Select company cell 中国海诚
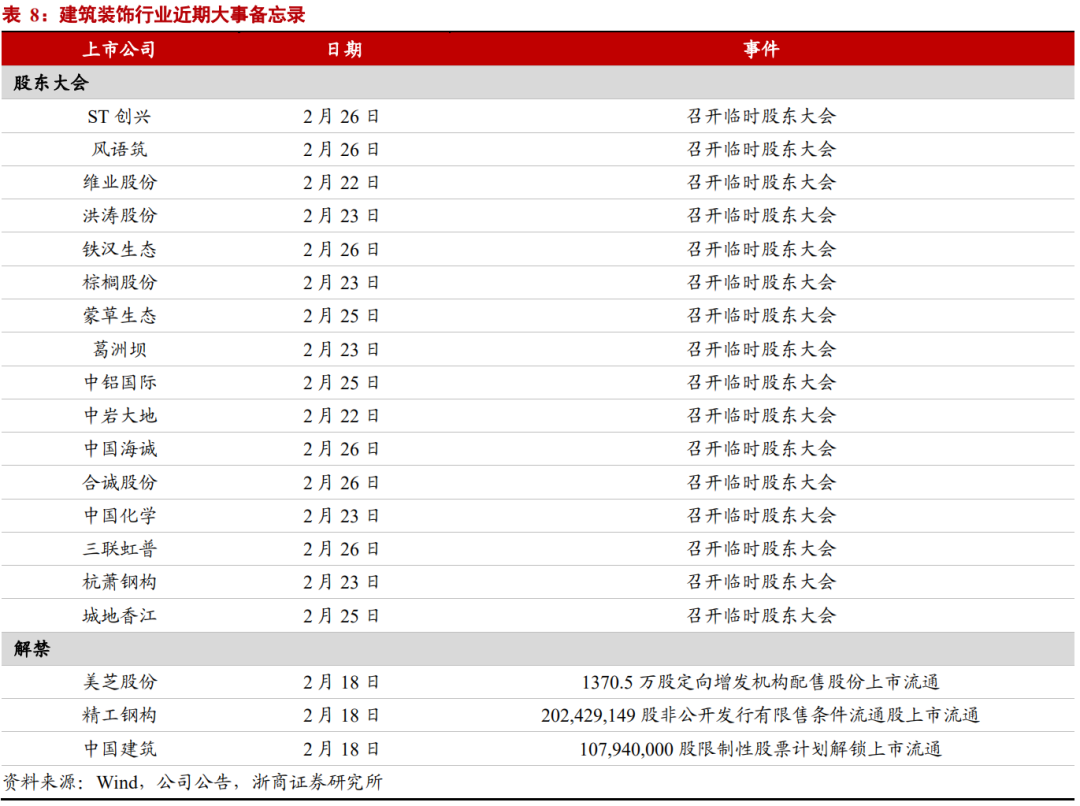 (x=119, y=449)
